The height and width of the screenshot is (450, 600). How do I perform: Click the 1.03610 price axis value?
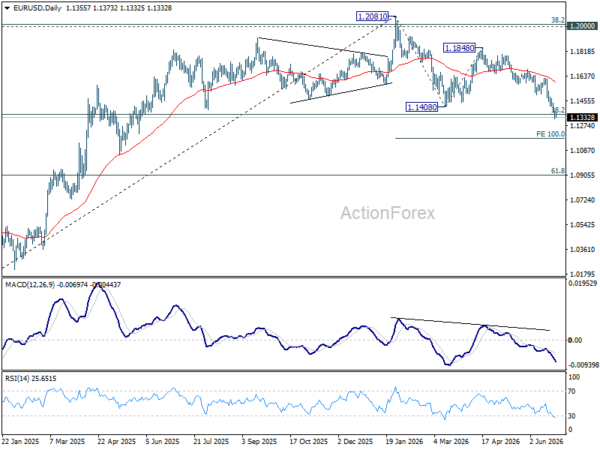[x=582, y=249]
